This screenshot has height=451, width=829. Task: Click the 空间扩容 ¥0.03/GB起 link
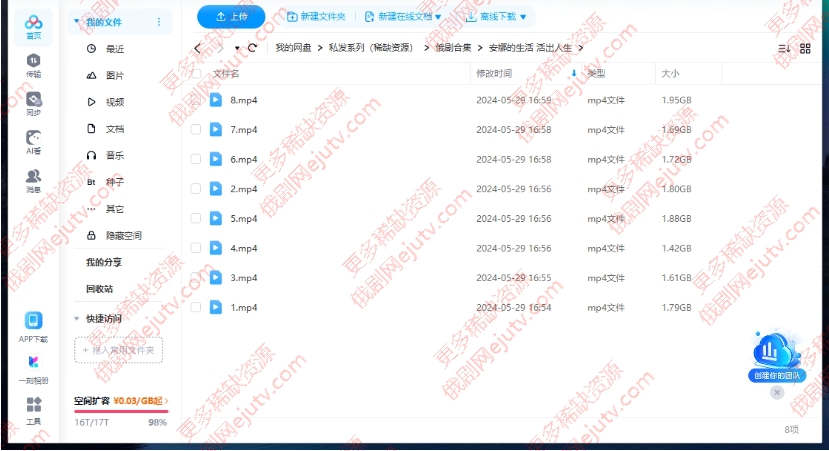(121, 401)
